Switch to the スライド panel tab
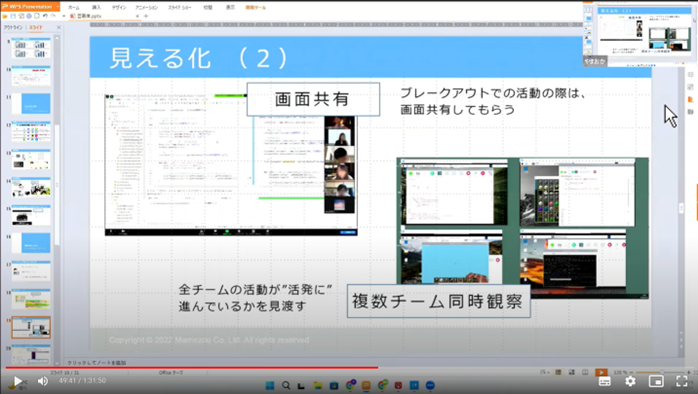The width and height of the screenshot is (698, 394). coord(36,28)
